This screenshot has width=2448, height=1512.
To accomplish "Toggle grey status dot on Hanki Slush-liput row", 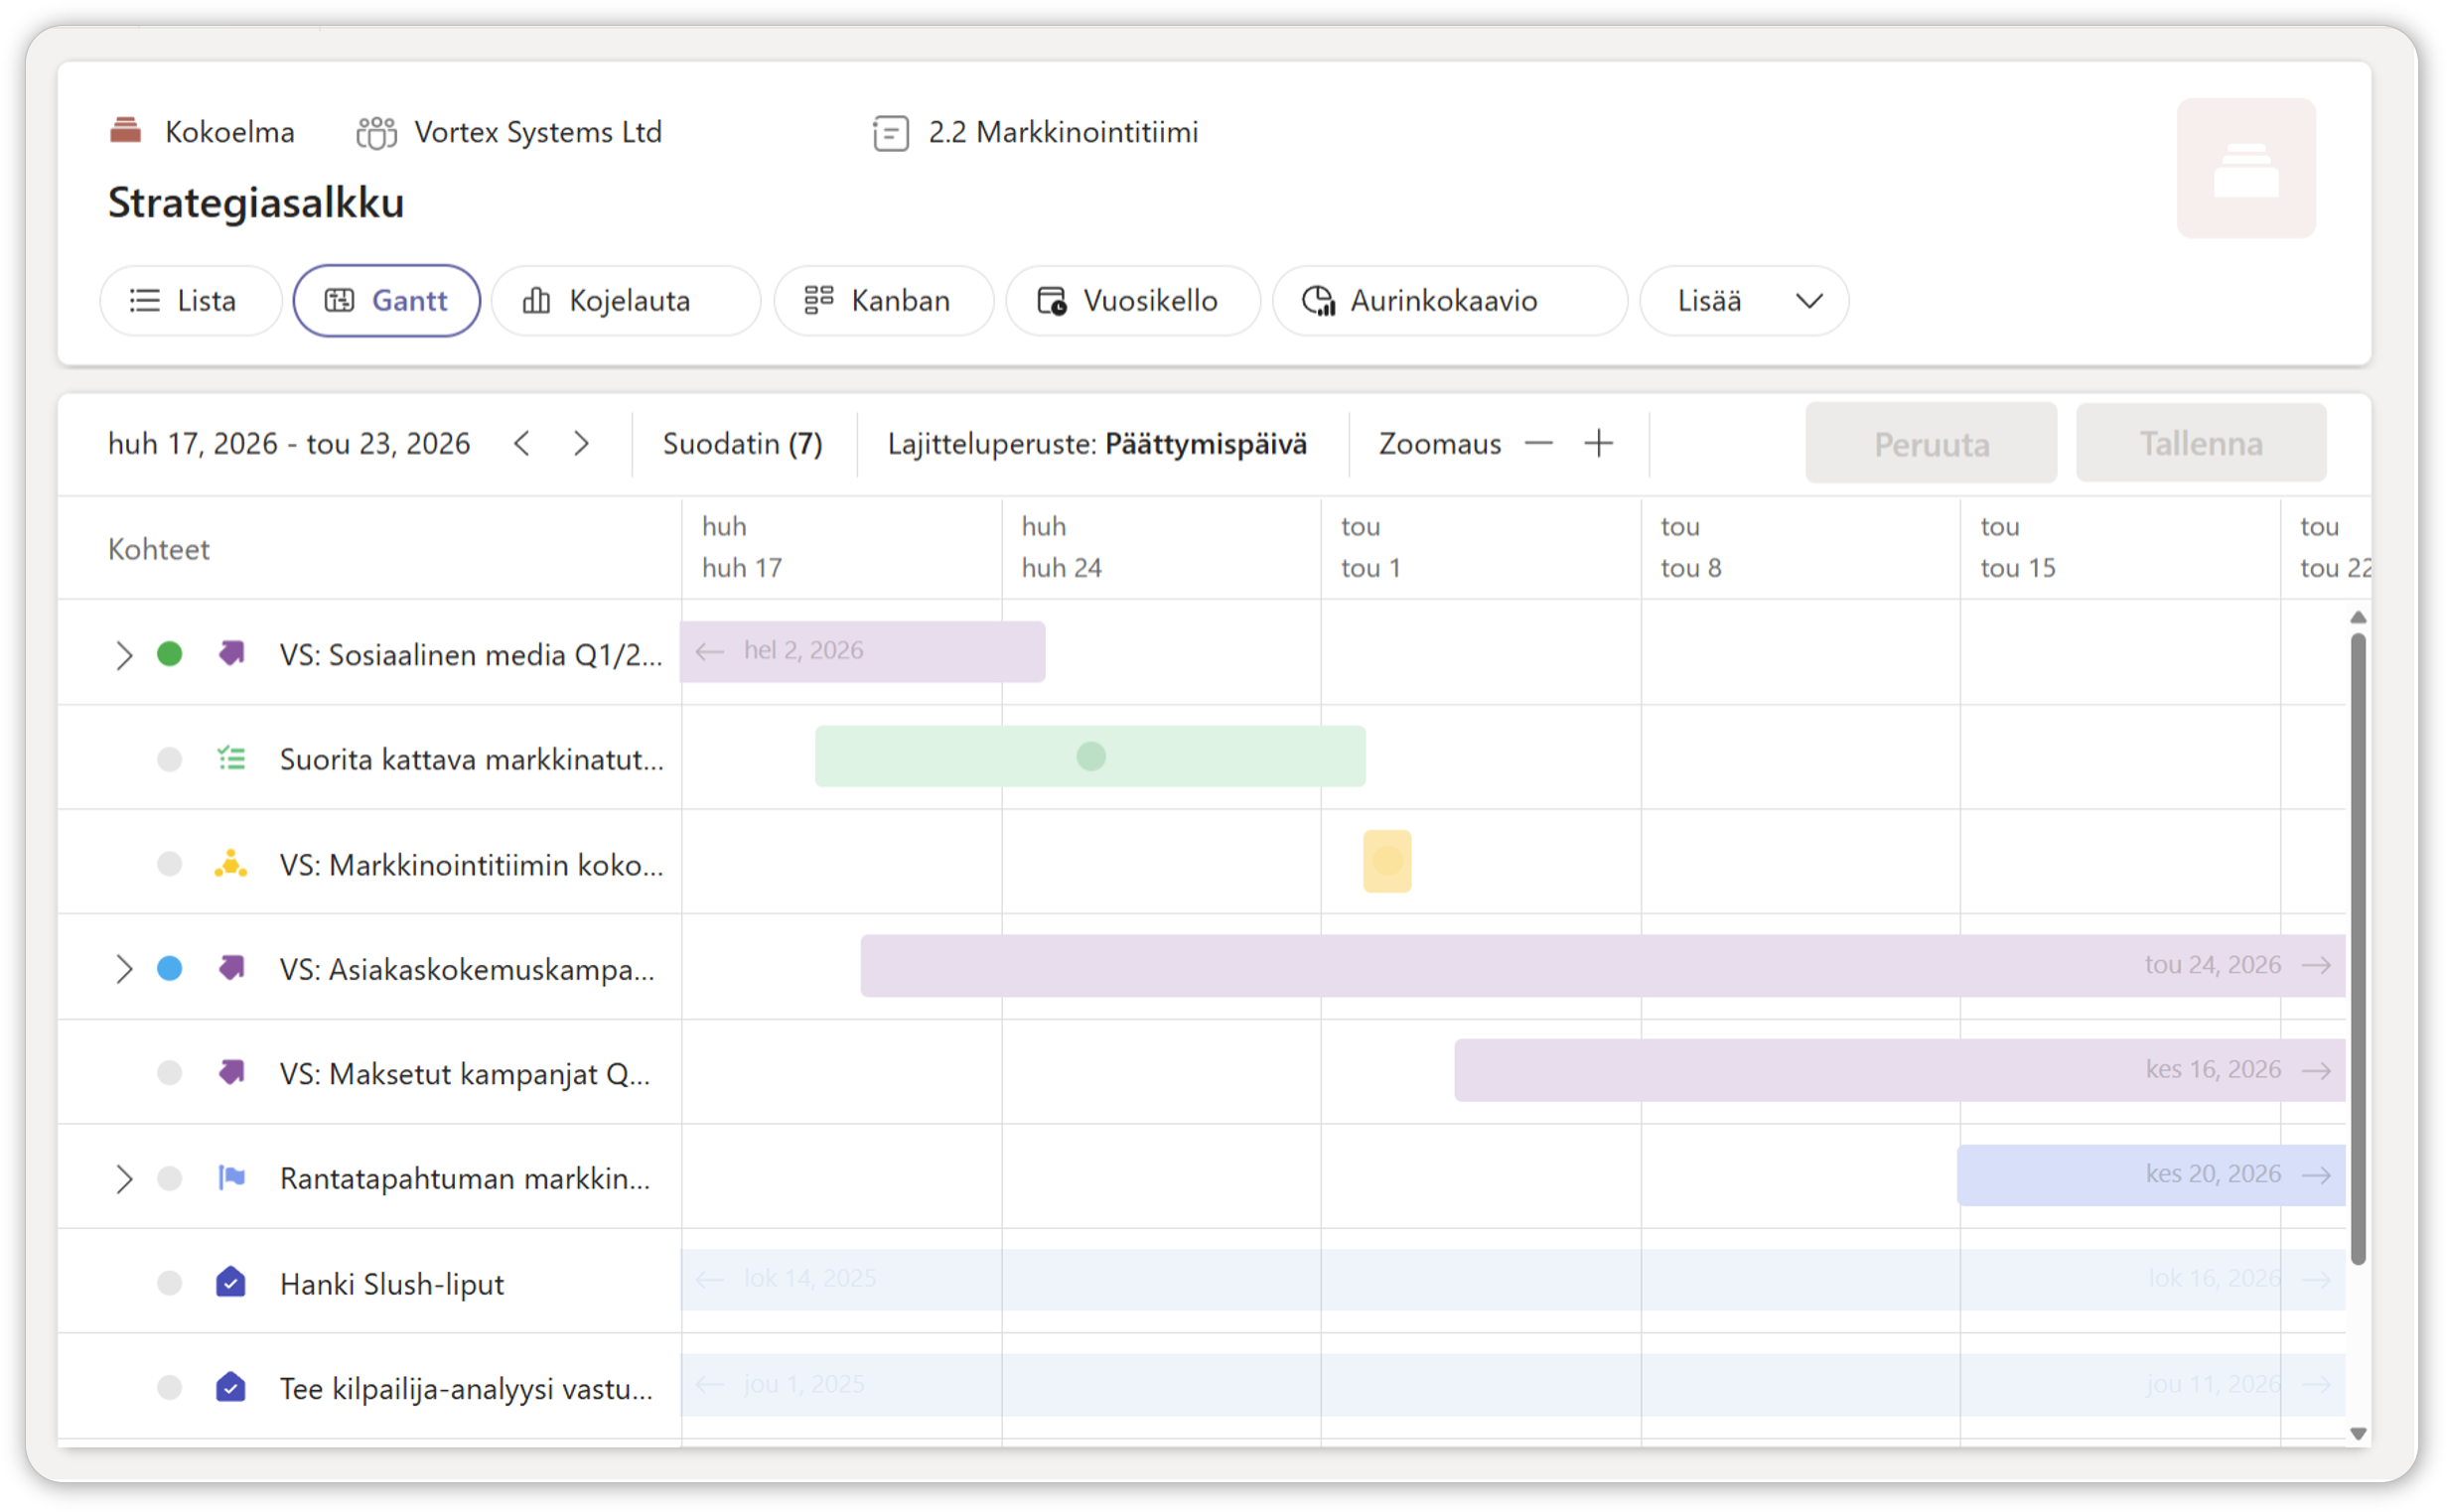I will [x=170, y=1283].
